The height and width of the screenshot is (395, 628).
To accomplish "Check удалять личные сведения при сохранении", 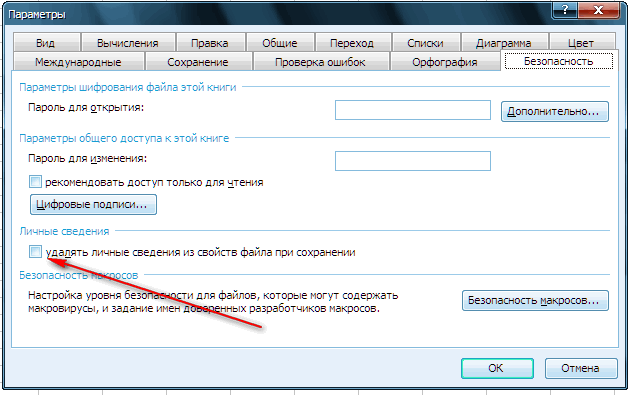I will click(35, 252).
